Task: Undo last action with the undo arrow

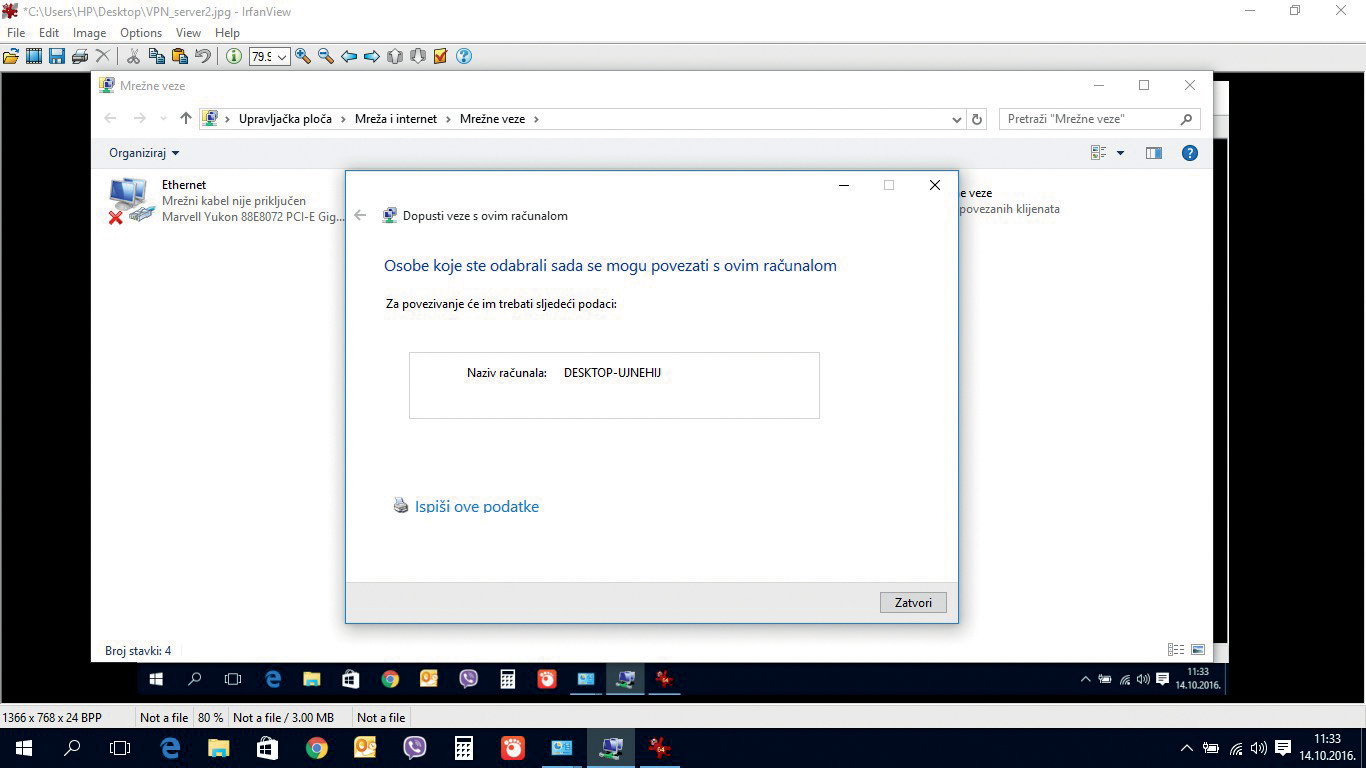Action: tap(203, 57)
